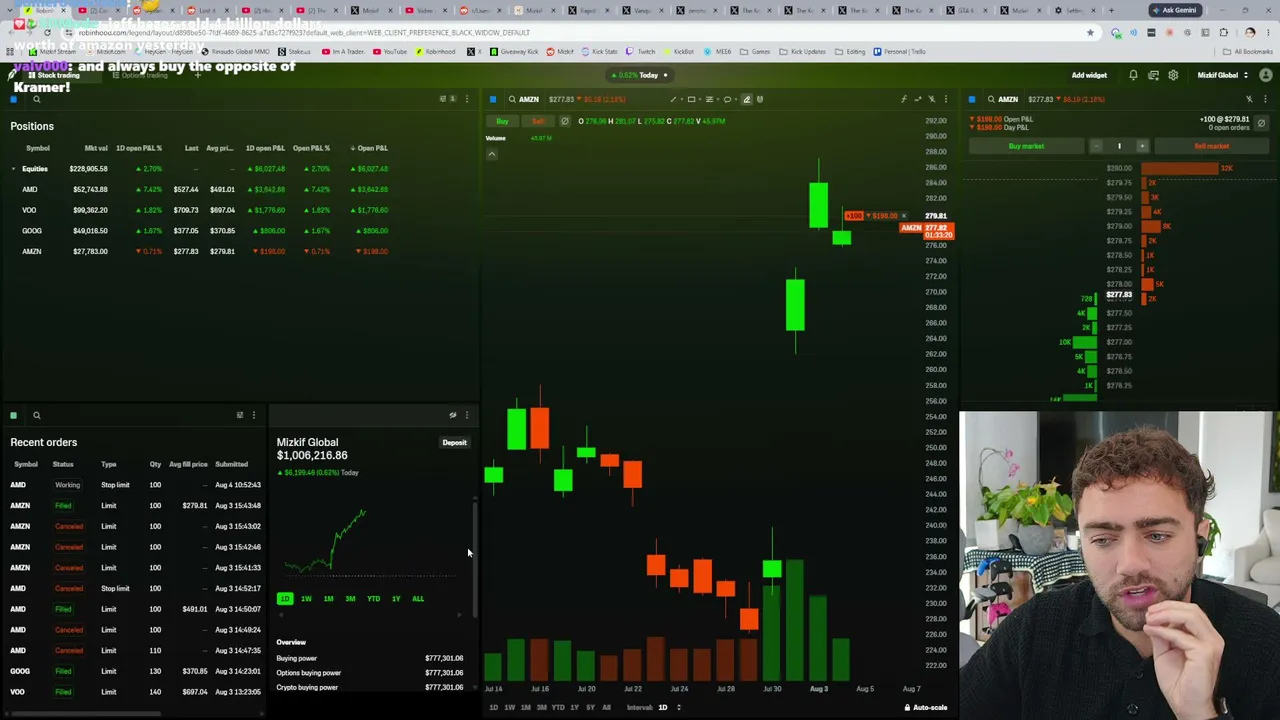Viewport: 1280px width, 720px height.
Task: Toggle trading tools icon in chart header
Action: click(931, 99)
